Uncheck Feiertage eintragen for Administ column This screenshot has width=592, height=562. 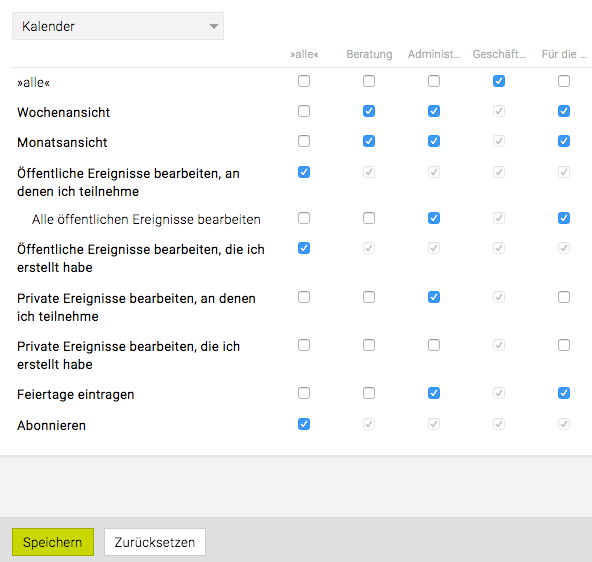434,393
